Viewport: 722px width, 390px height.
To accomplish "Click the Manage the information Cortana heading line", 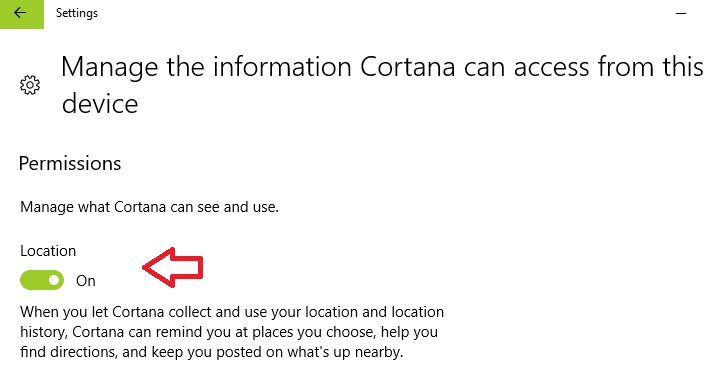I will (382, 67).
